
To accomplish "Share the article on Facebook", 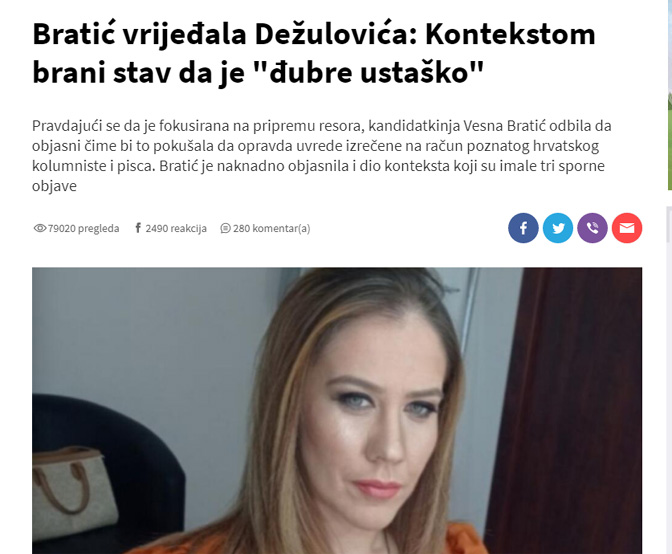I will 523,228.
